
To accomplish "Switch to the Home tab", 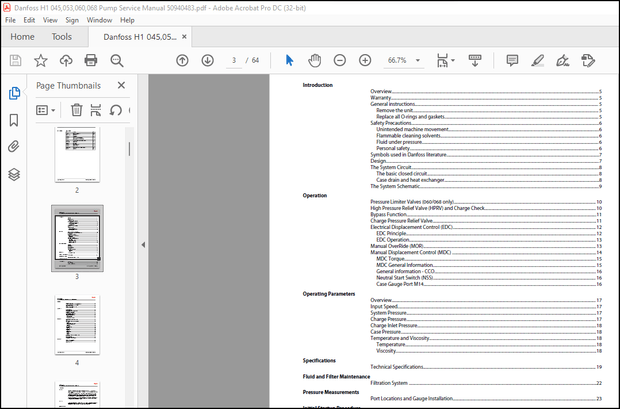I will point(22,37).
